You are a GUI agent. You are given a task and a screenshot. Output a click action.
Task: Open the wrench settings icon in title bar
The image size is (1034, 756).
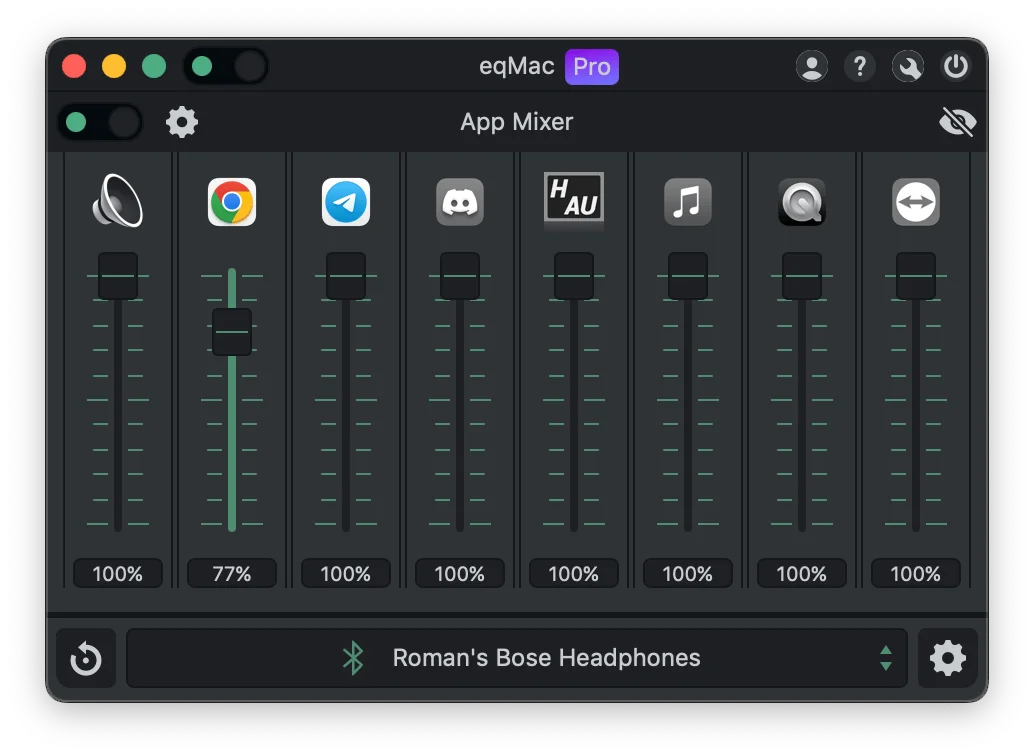point(908,67)
